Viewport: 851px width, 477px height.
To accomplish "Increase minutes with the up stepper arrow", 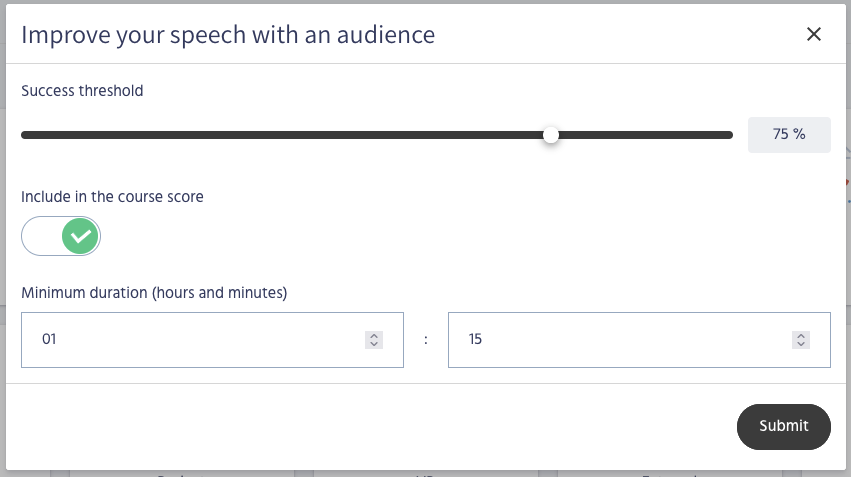I will click(x=800, y=335).
